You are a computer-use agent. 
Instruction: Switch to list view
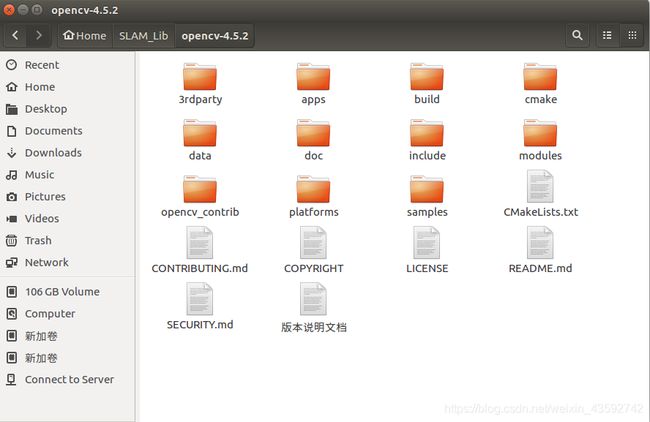coord(607,36)
